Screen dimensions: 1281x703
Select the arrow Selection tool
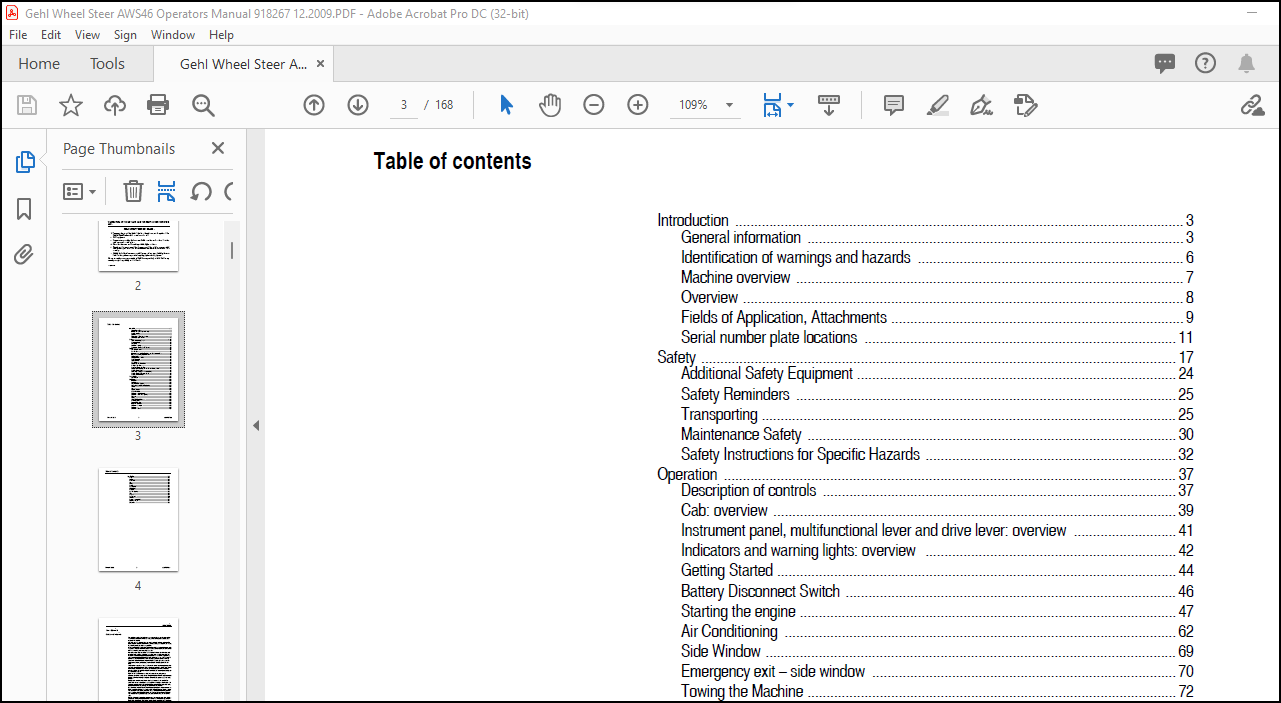[506, 105]
